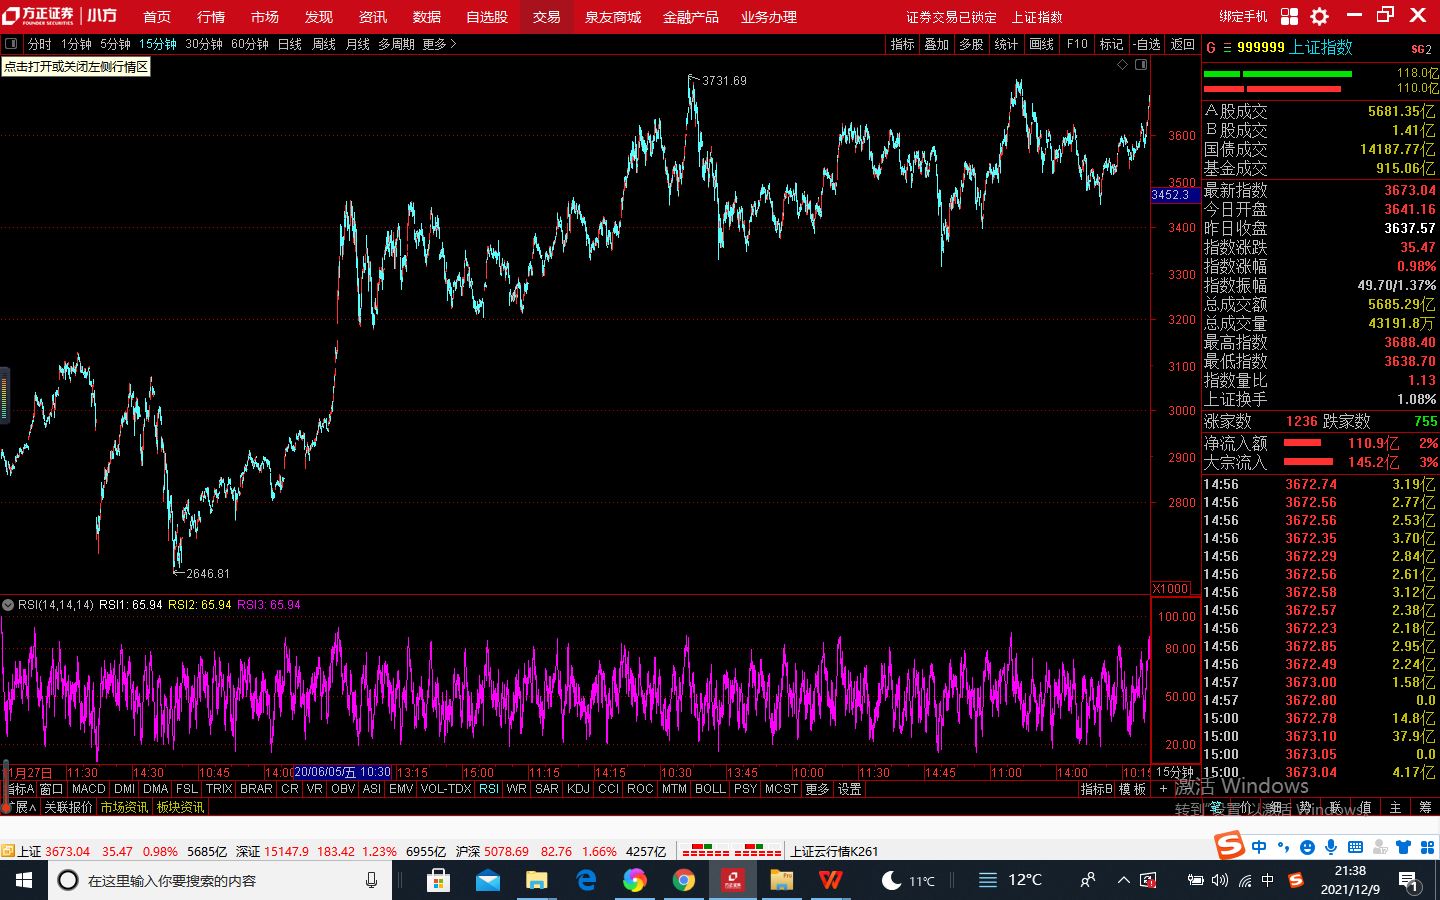Switch to 分时 time-share chart

[x=39, y=44]
